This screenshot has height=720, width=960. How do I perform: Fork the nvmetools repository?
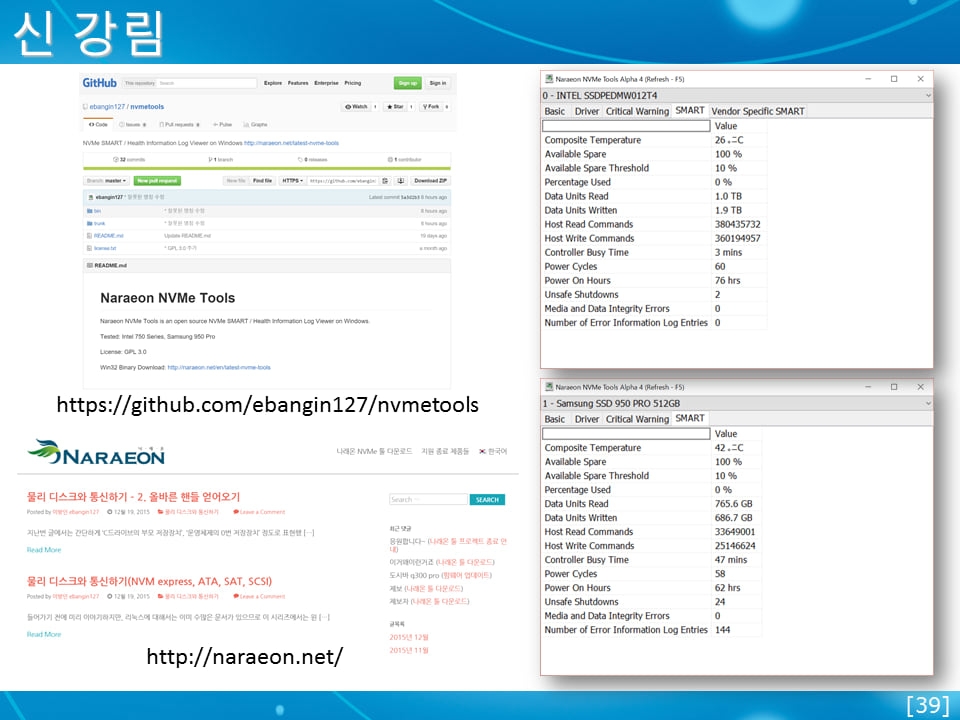(x=431, y=107)
